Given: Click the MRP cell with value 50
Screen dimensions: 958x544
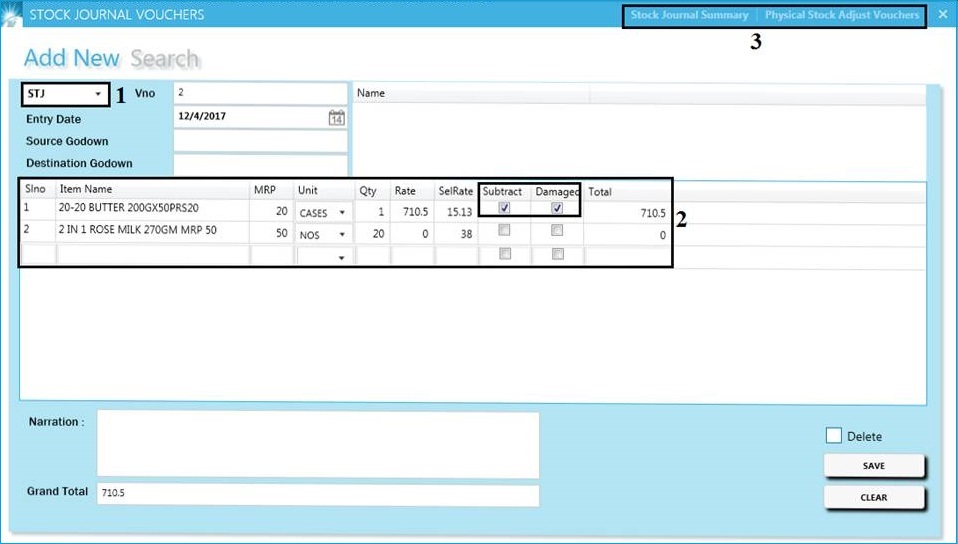Looking at the screenshot, I should (x=271, y=233).
